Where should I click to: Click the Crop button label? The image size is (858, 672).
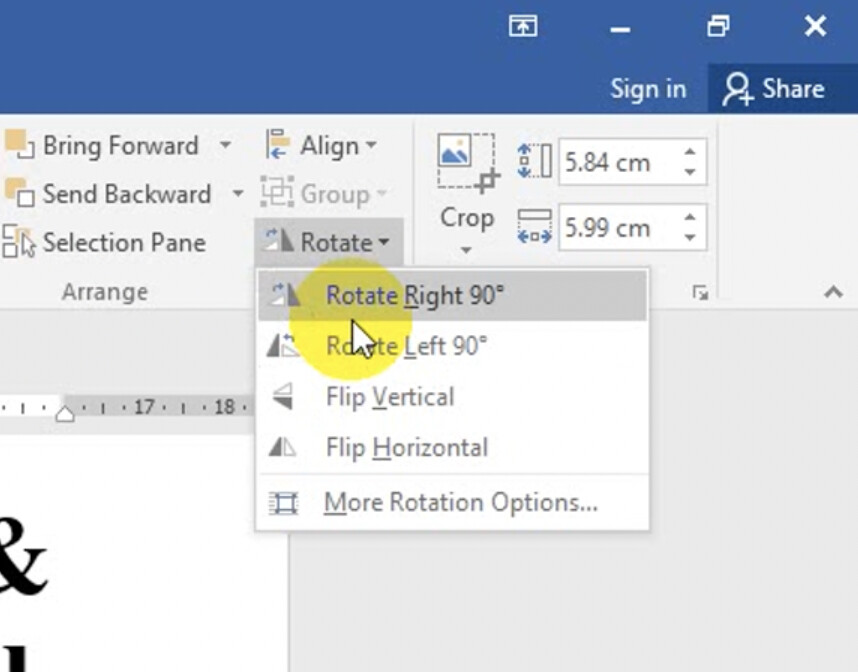(x=467, y=218)
